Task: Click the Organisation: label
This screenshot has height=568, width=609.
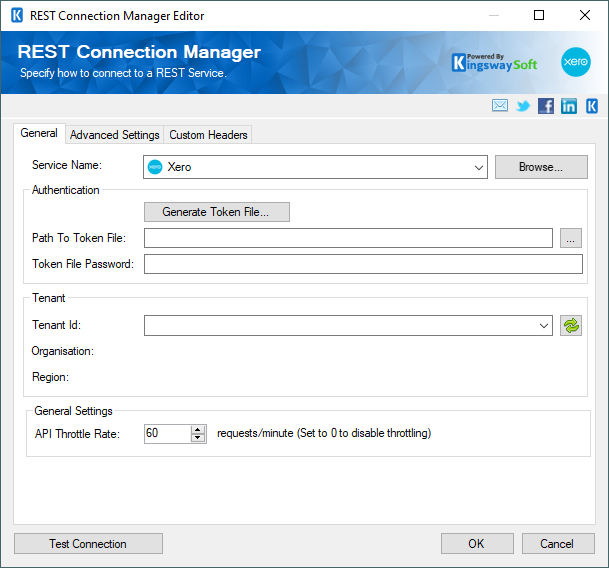Action: (63, 351)
